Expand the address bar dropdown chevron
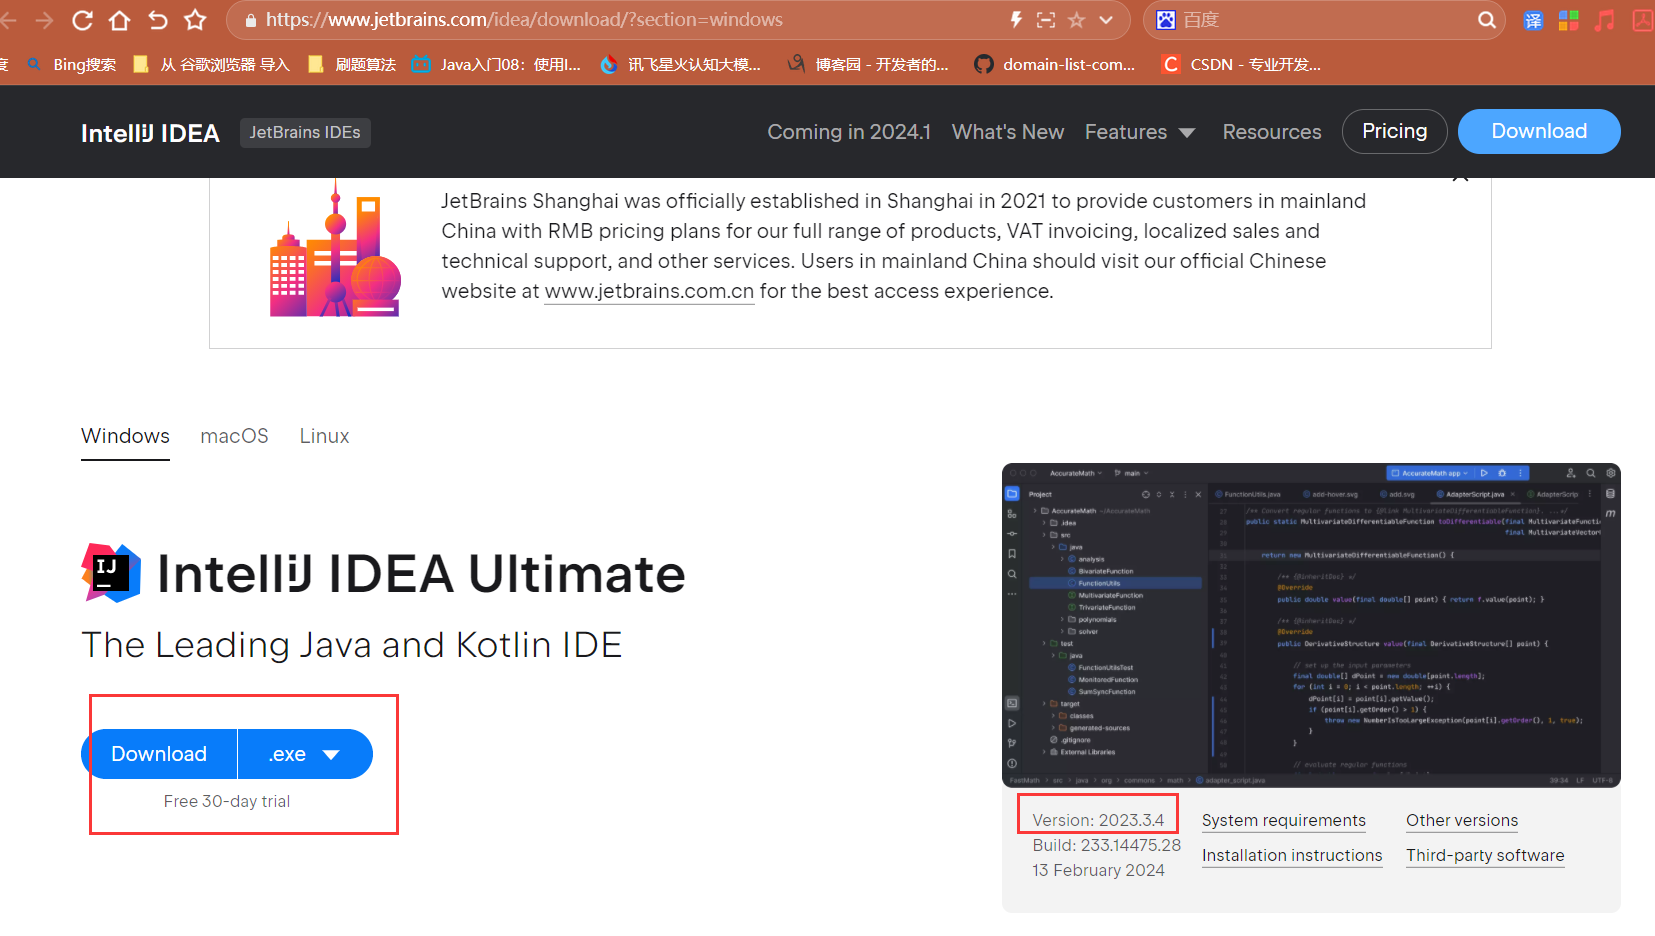Image resolution: width=1655 pixels, height=936 pixels. coord(1106,20)
